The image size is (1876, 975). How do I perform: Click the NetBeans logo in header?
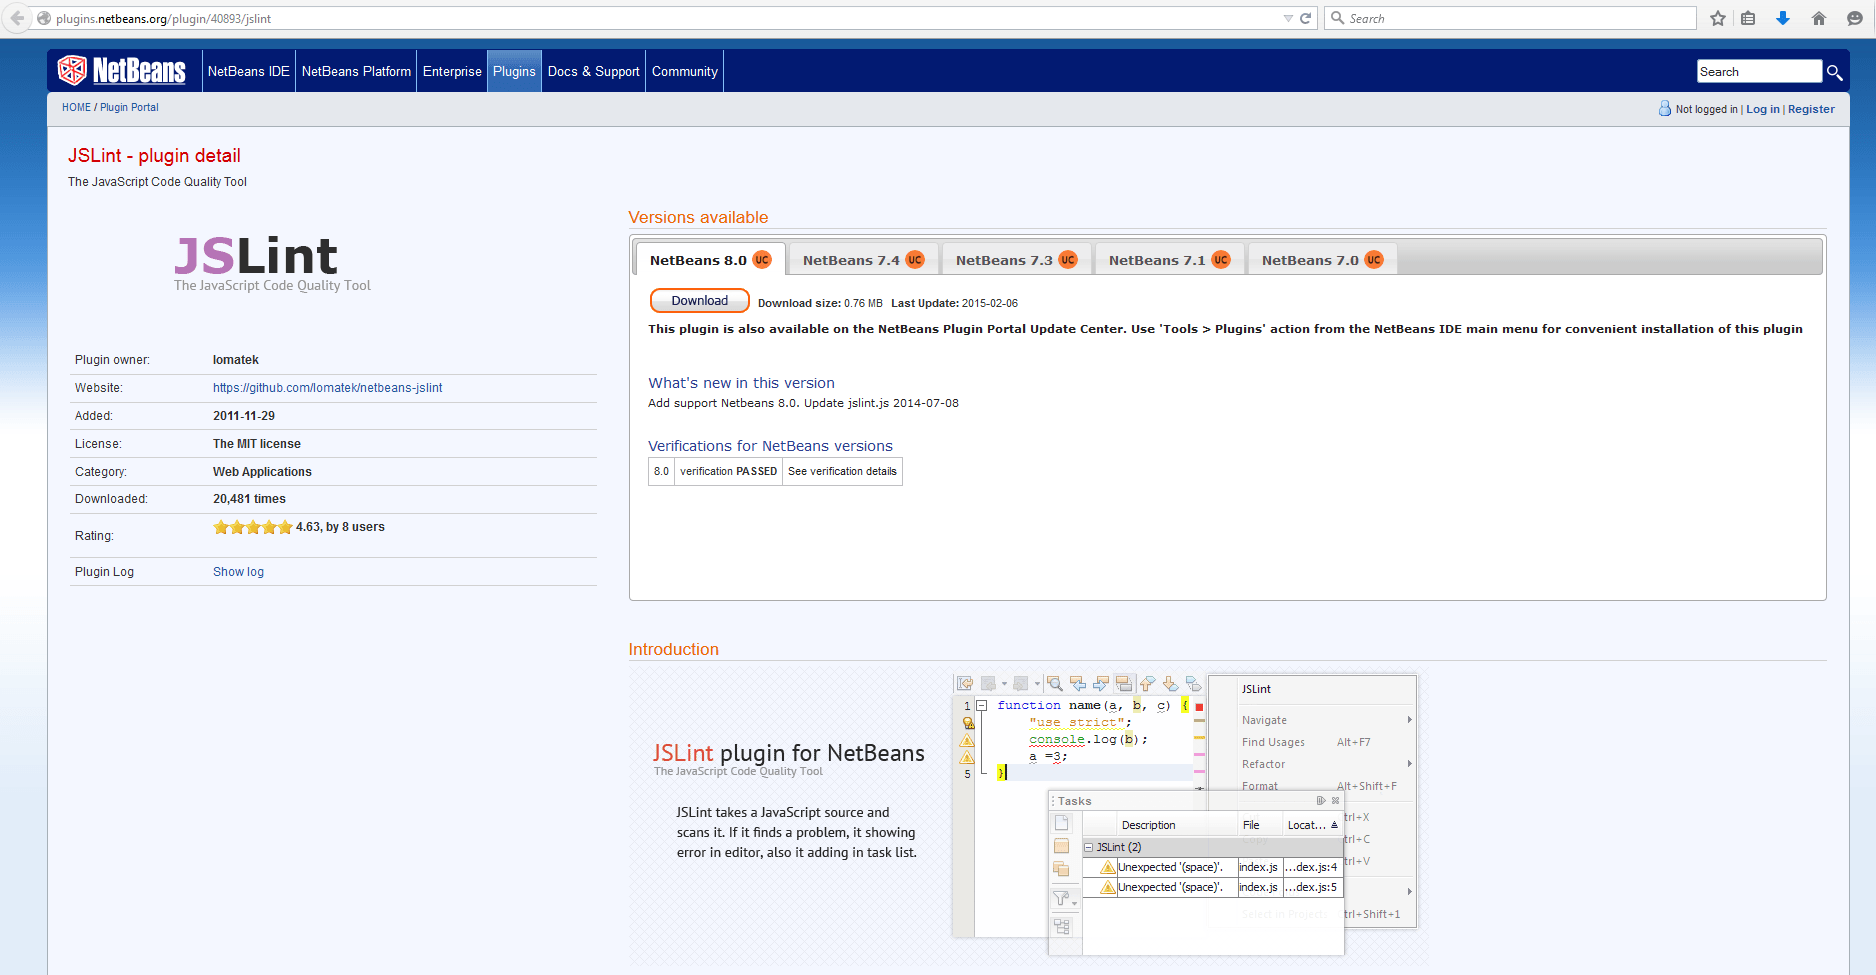click(x=122, y=71)
